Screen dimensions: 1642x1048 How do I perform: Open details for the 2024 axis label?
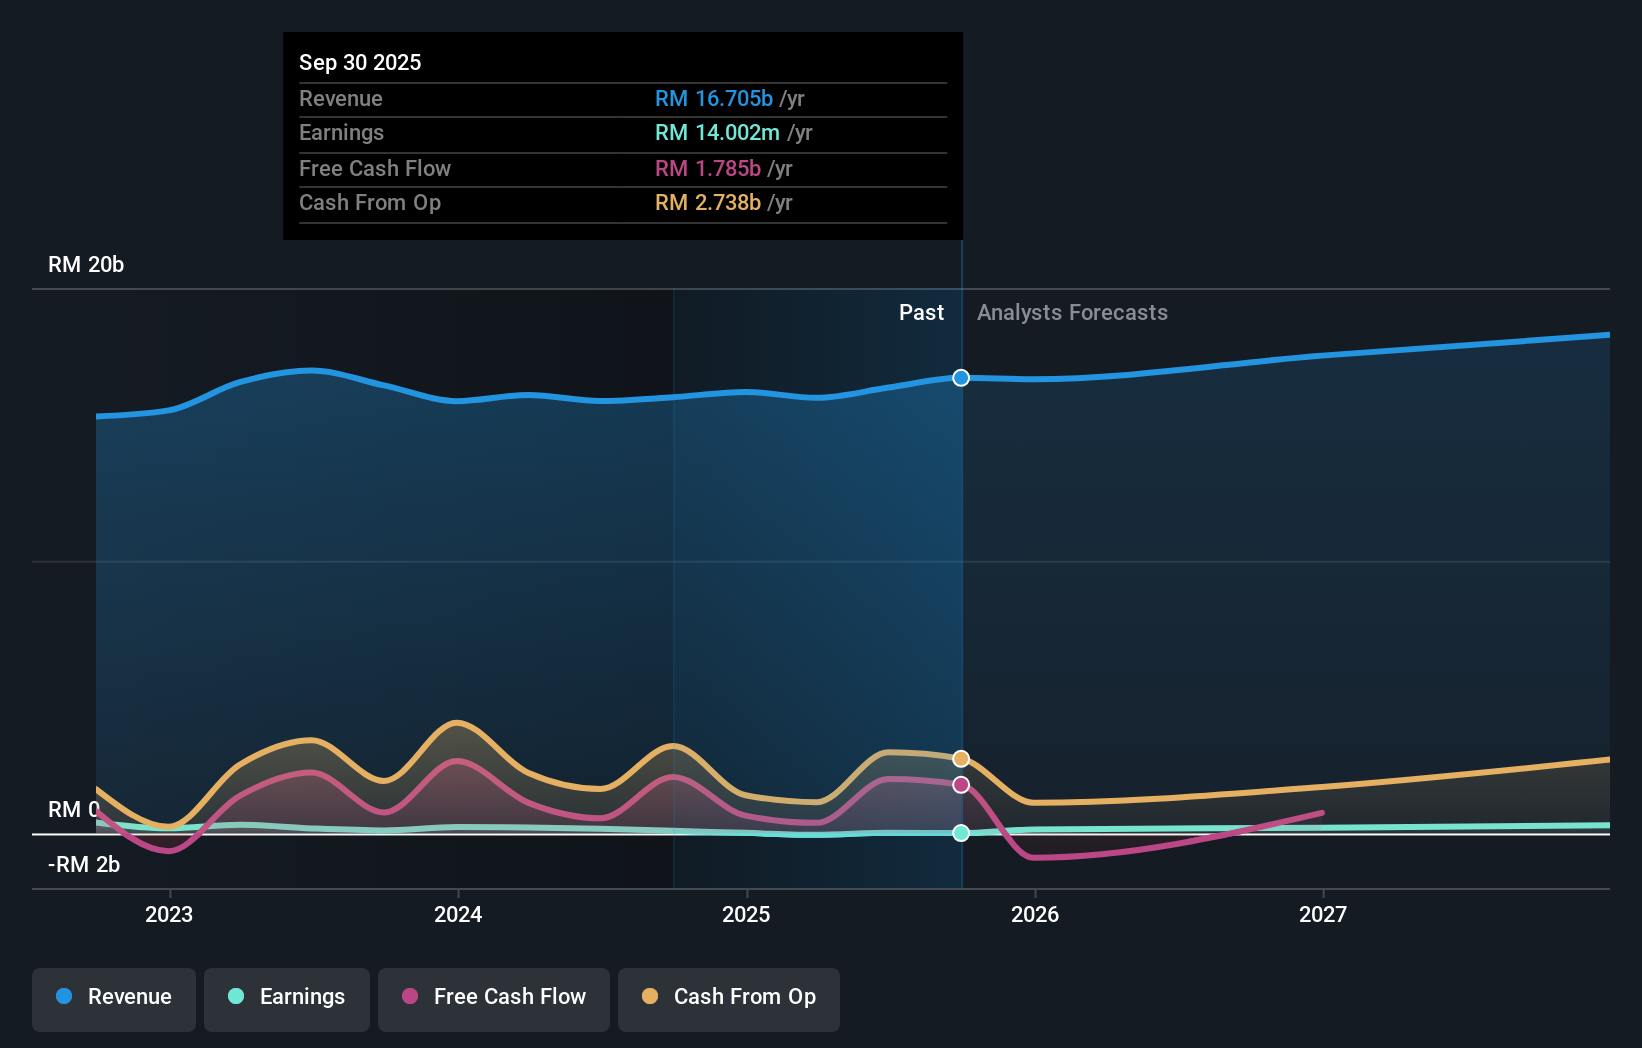point(457,914)
